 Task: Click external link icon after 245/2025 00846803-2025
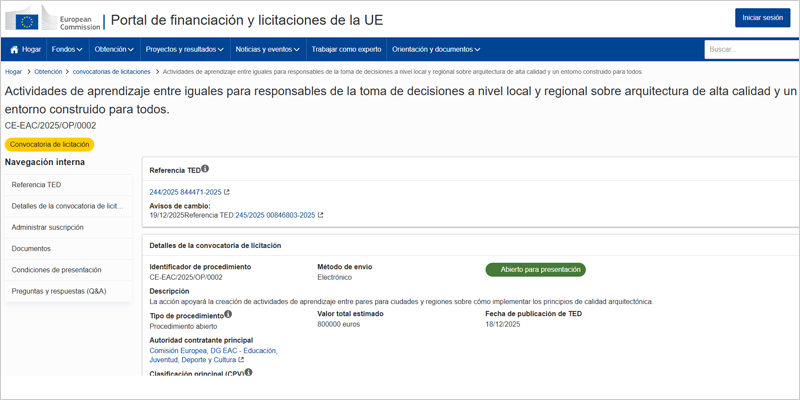pos(320,215)
